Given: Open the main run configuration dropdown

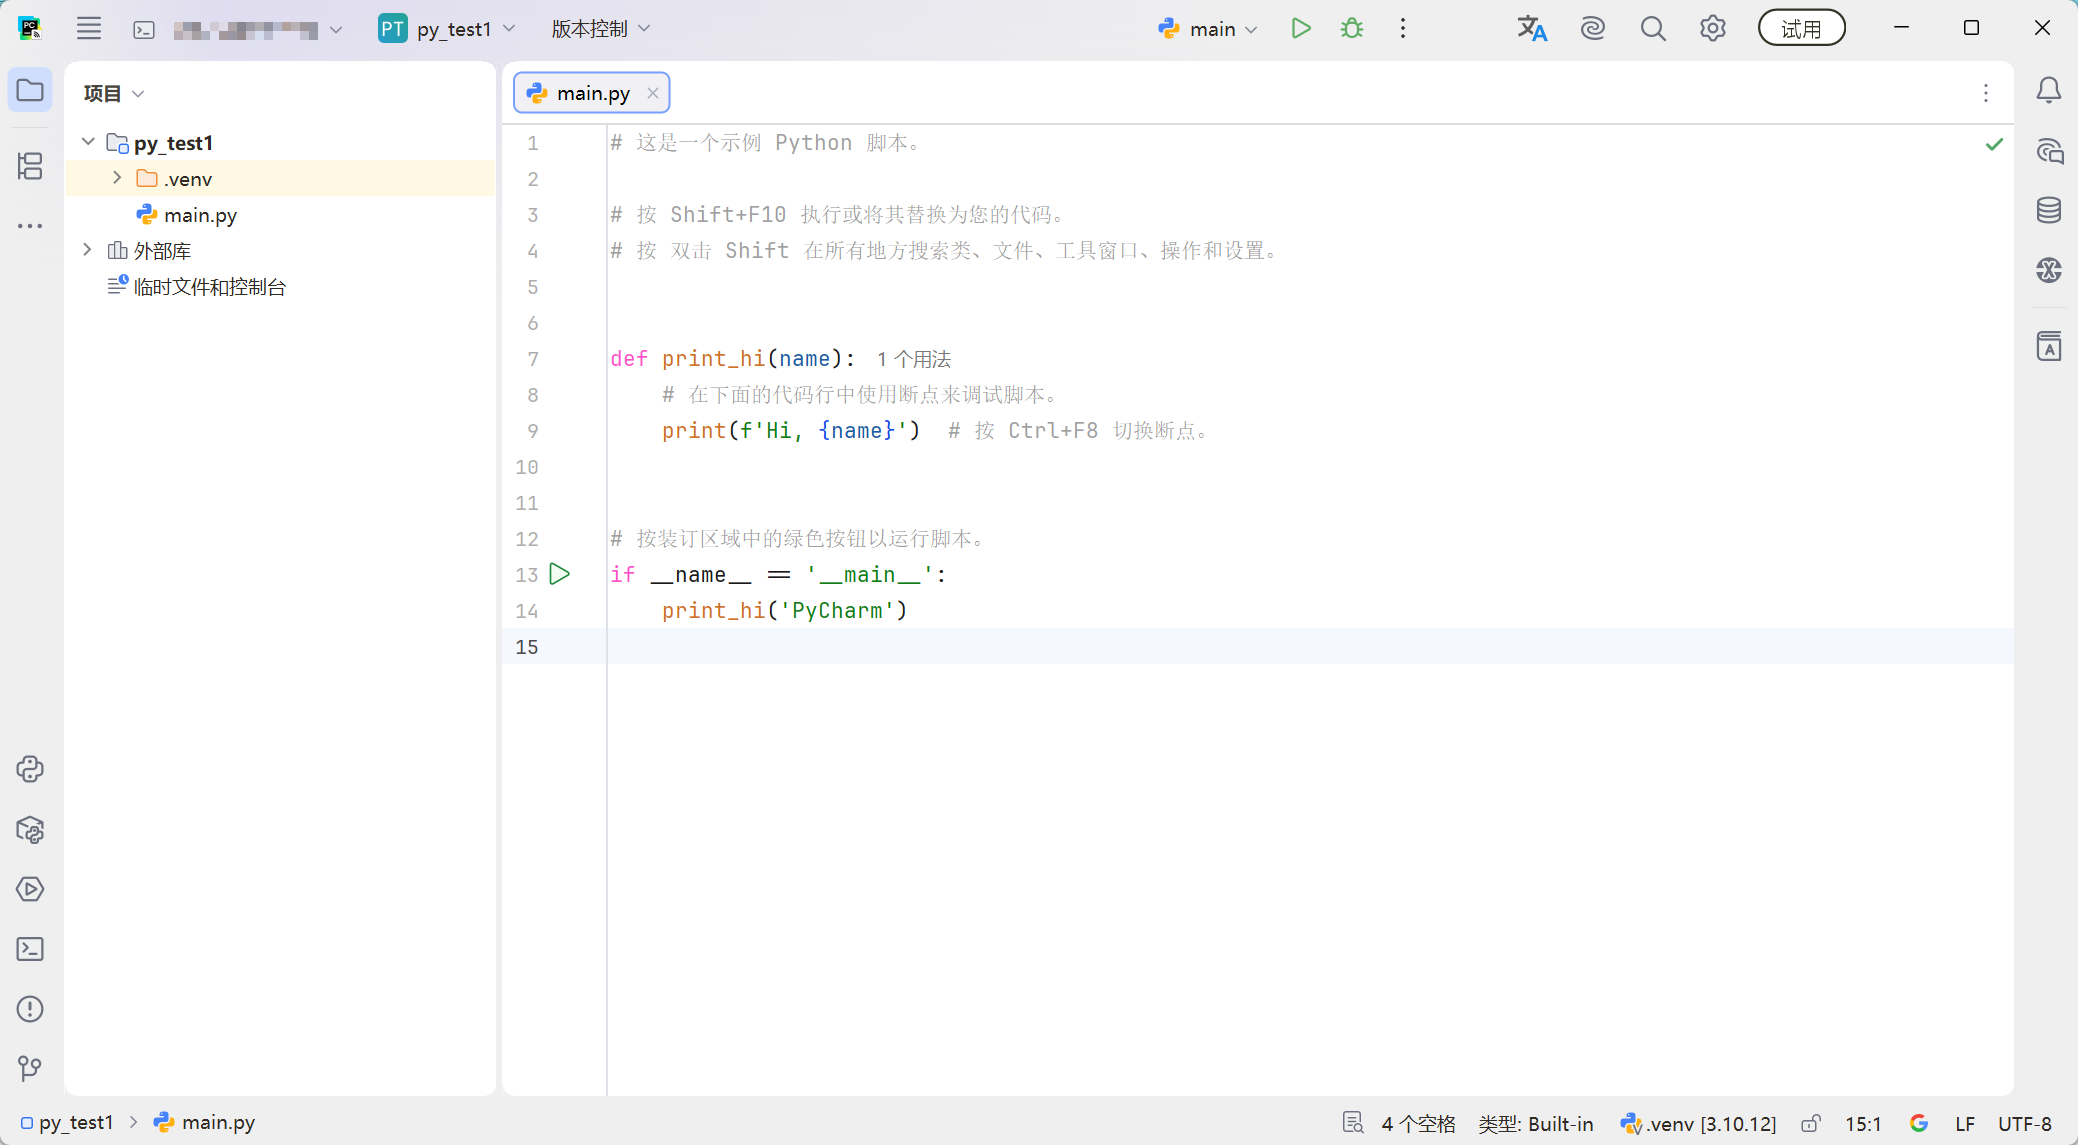Looking at the screenshot, I should pyautogui.click(x=1208, y=29).
